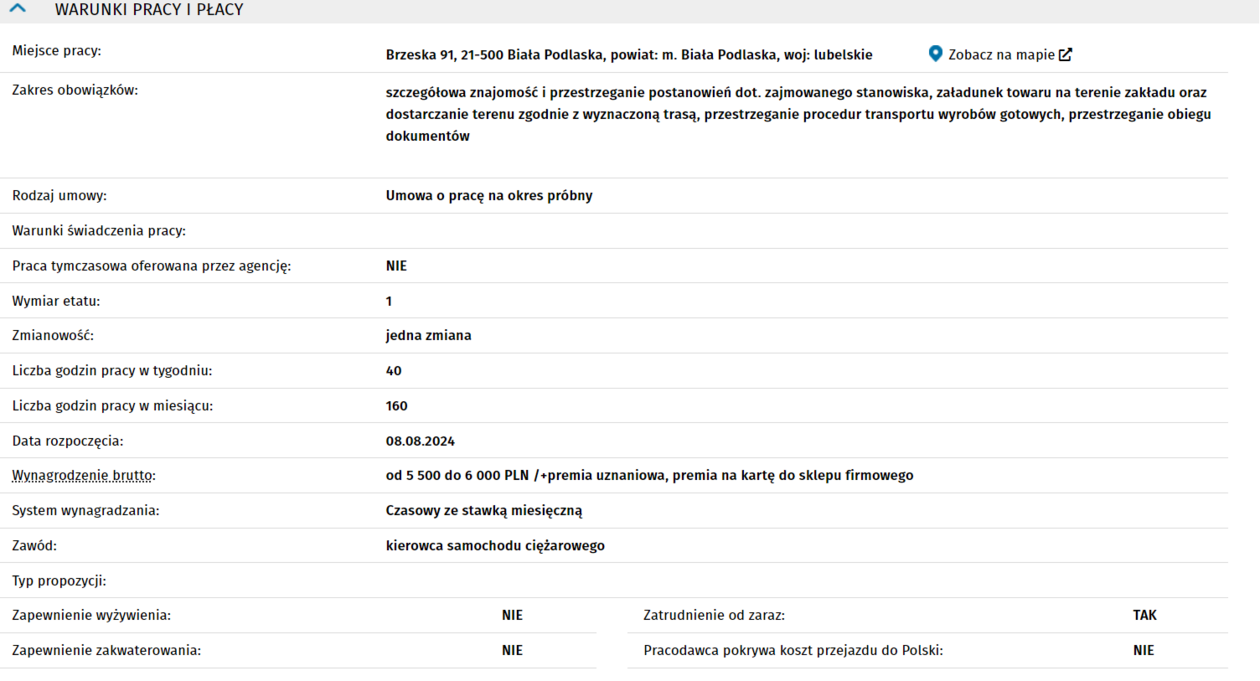
Task: Click the blue map pin icon
Action: coord(935,54)
